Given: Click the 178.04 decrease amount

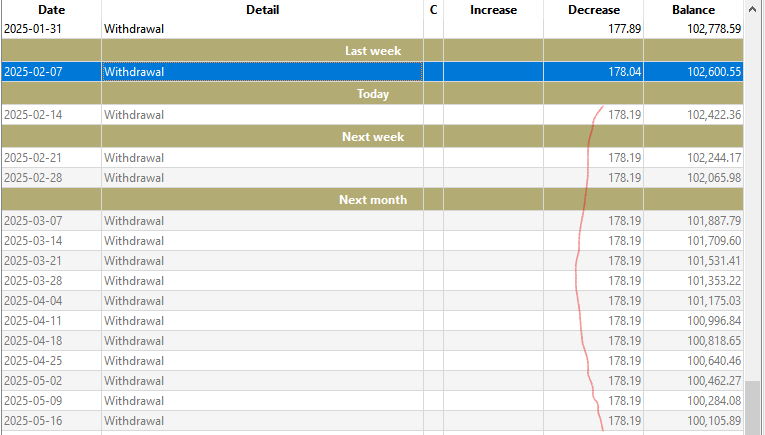Looking at the screenshot, I should 624,72.
